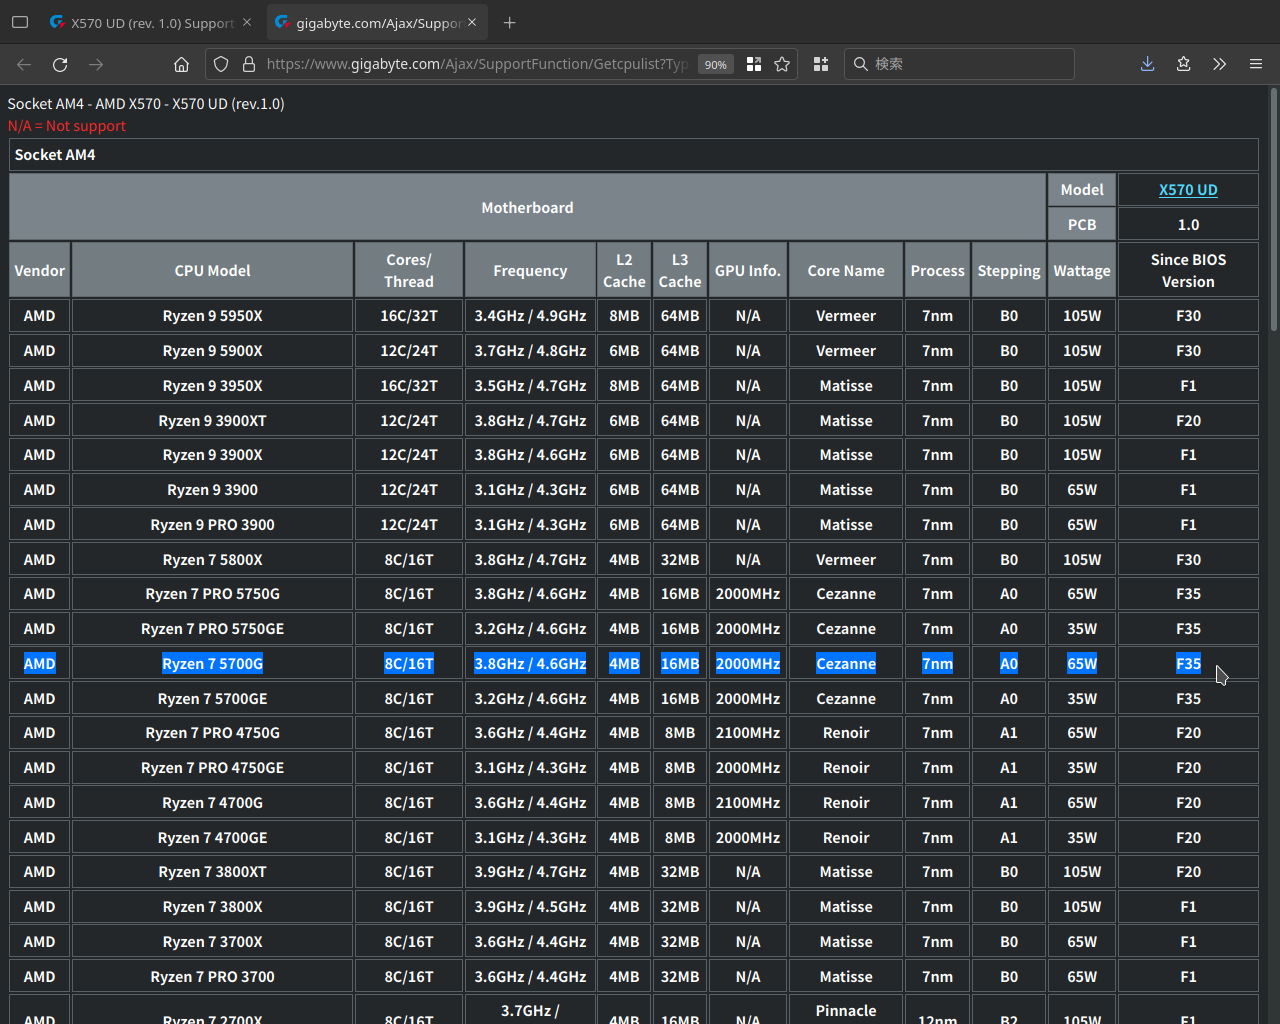The height and width of the screenshot is (1024, 1280).
Task: Click the "Frequency" column header
Action: coord(530,270)
